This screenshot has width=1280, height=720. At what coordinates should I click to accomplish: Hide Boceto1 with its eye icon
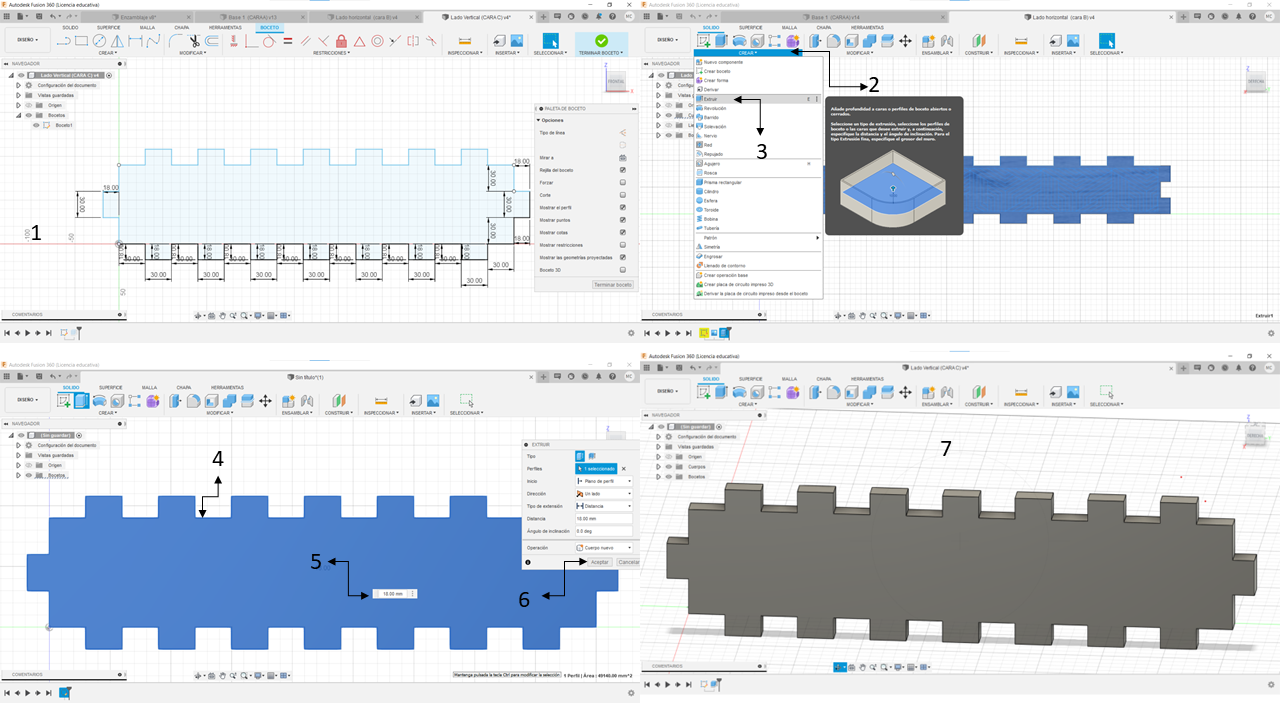(x=37, y=125)
